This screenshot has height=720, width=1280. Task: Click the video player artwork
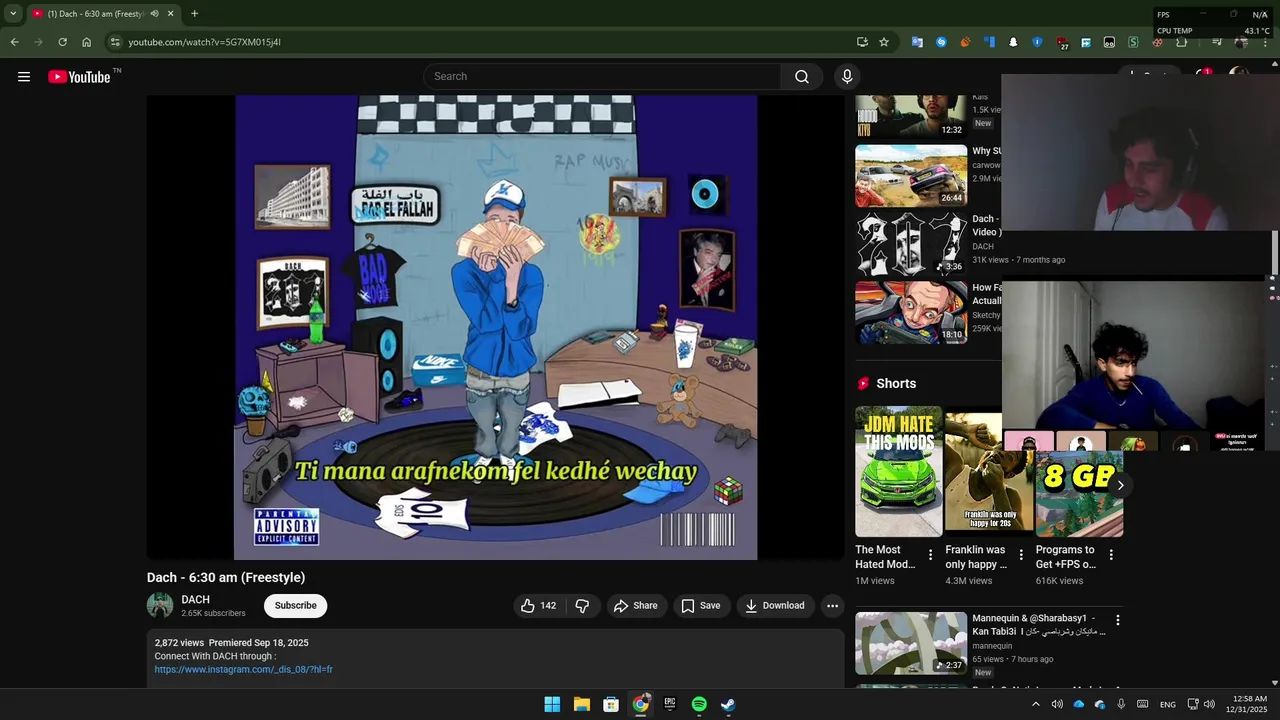pos(495,327)
